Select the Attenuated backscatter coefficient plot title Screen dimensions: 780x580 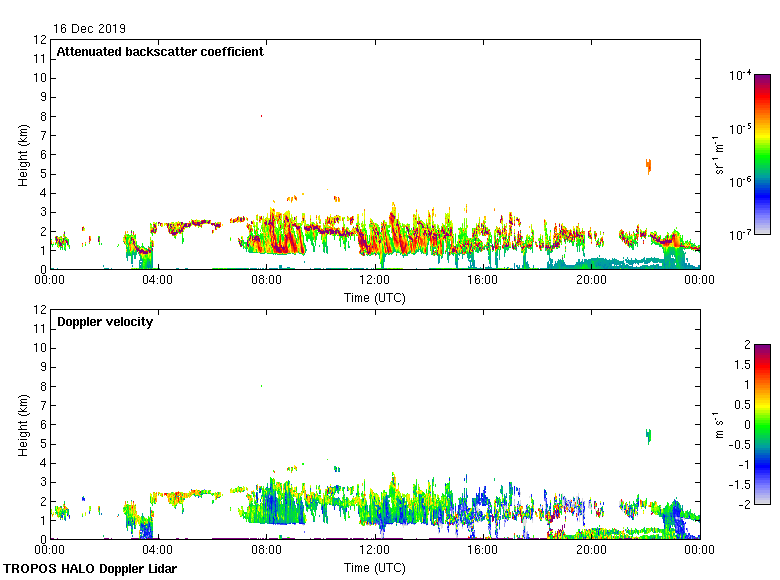160,52
